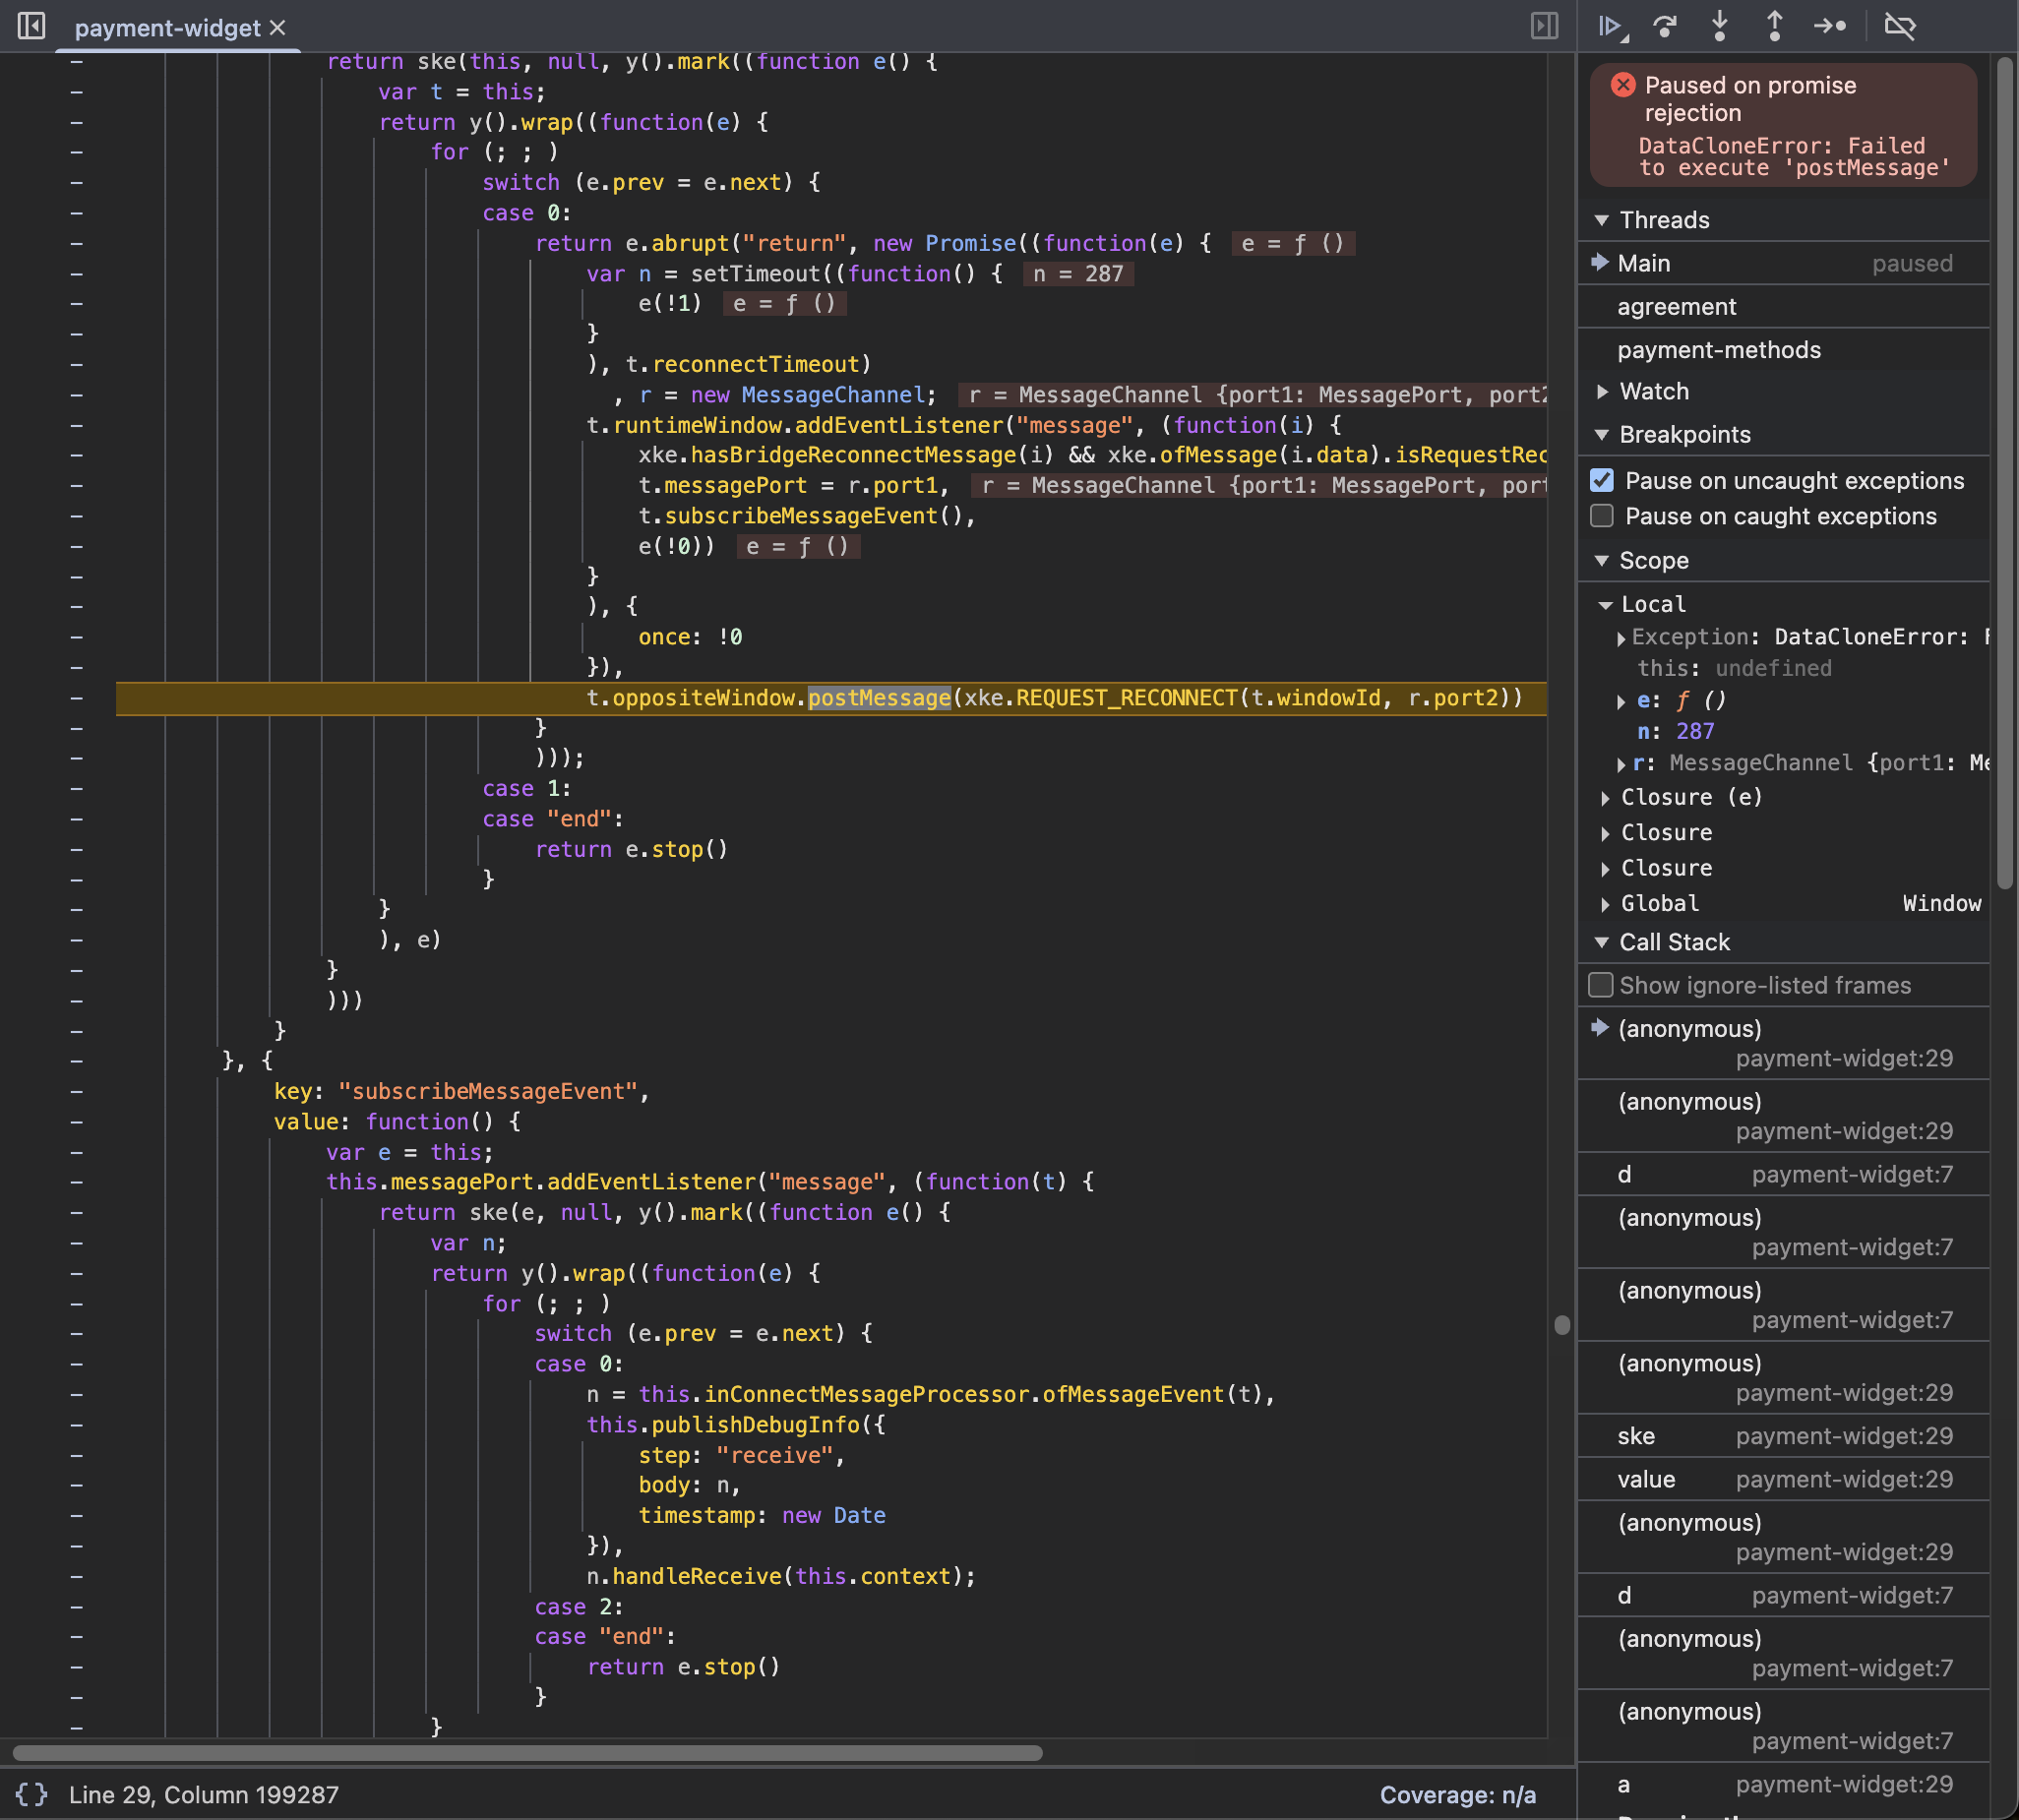
Task: Click the n: 287 scope variable
Action: click(x=1676, y=732)
